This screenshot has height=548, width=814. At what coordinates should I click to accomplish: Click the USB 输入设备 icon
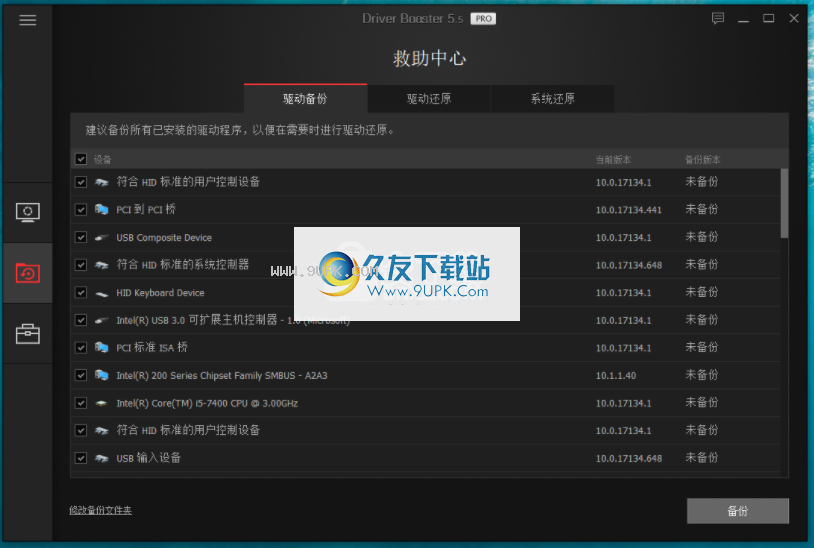tap(102, 458)
